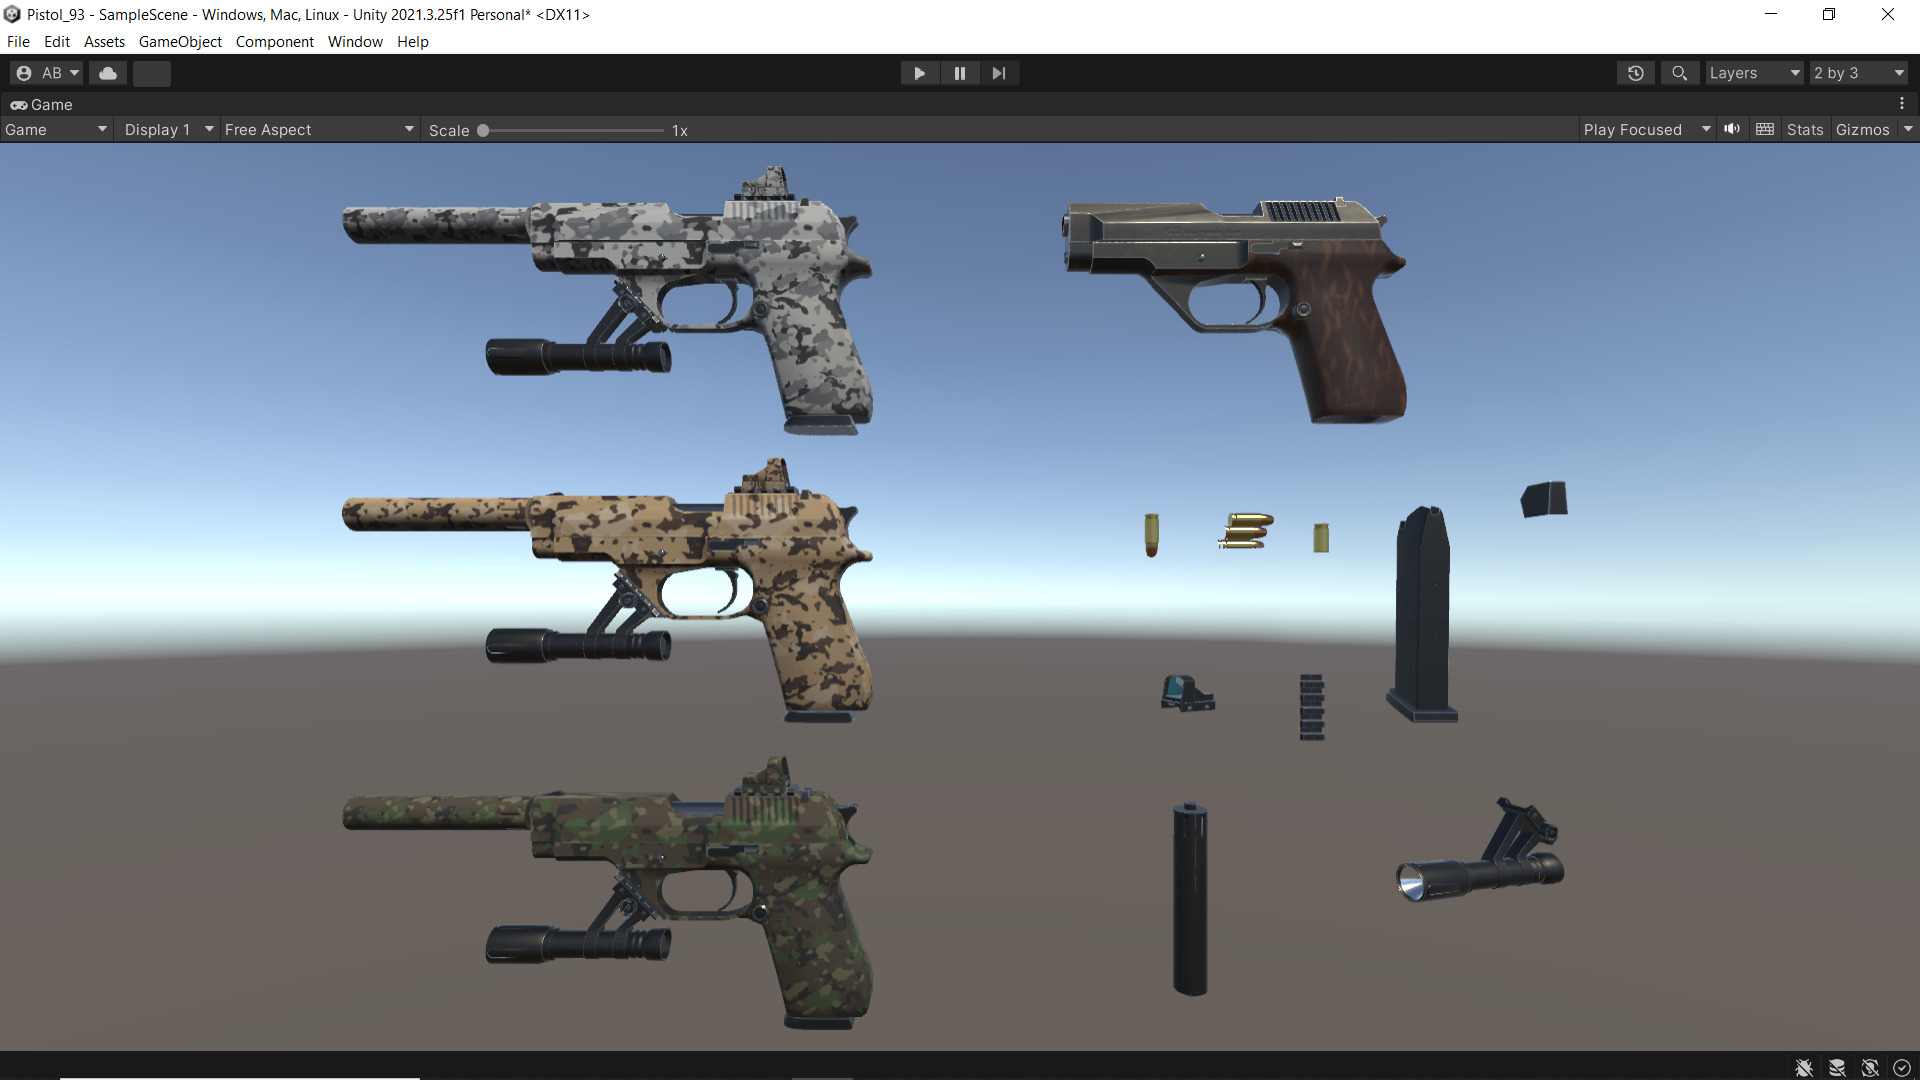The image size is (1920, 1080).
Task: Open the GameObject menu
Action: [x=180, y=42]
